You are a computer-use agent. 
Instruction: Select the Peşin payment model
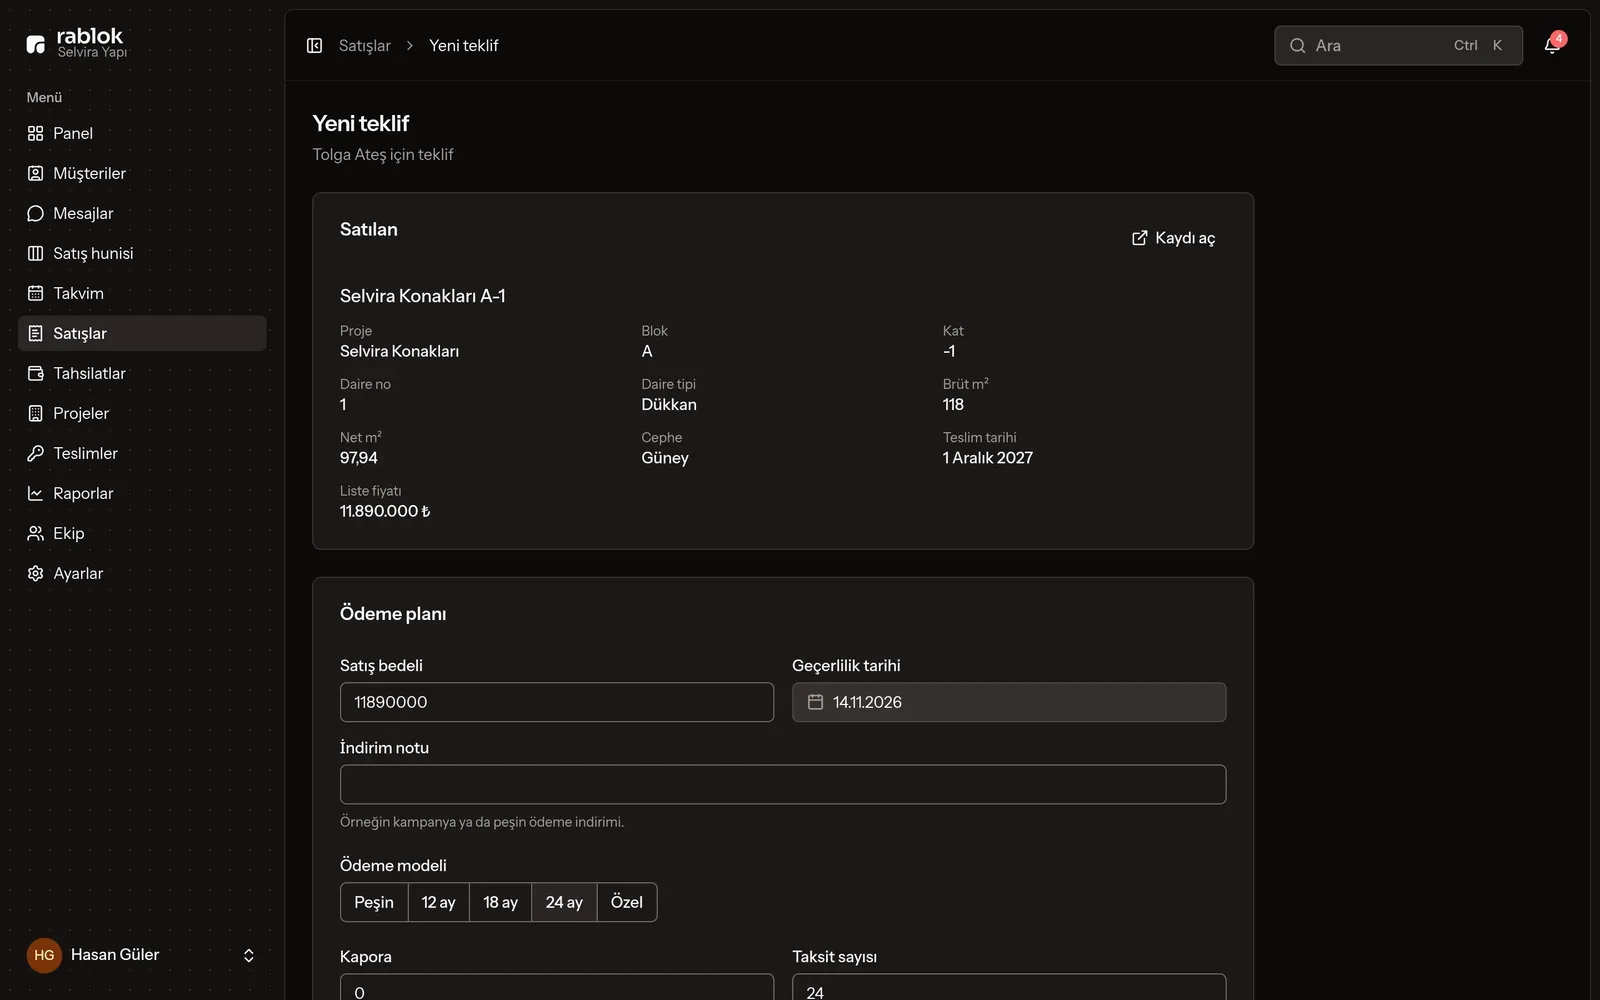374,902
